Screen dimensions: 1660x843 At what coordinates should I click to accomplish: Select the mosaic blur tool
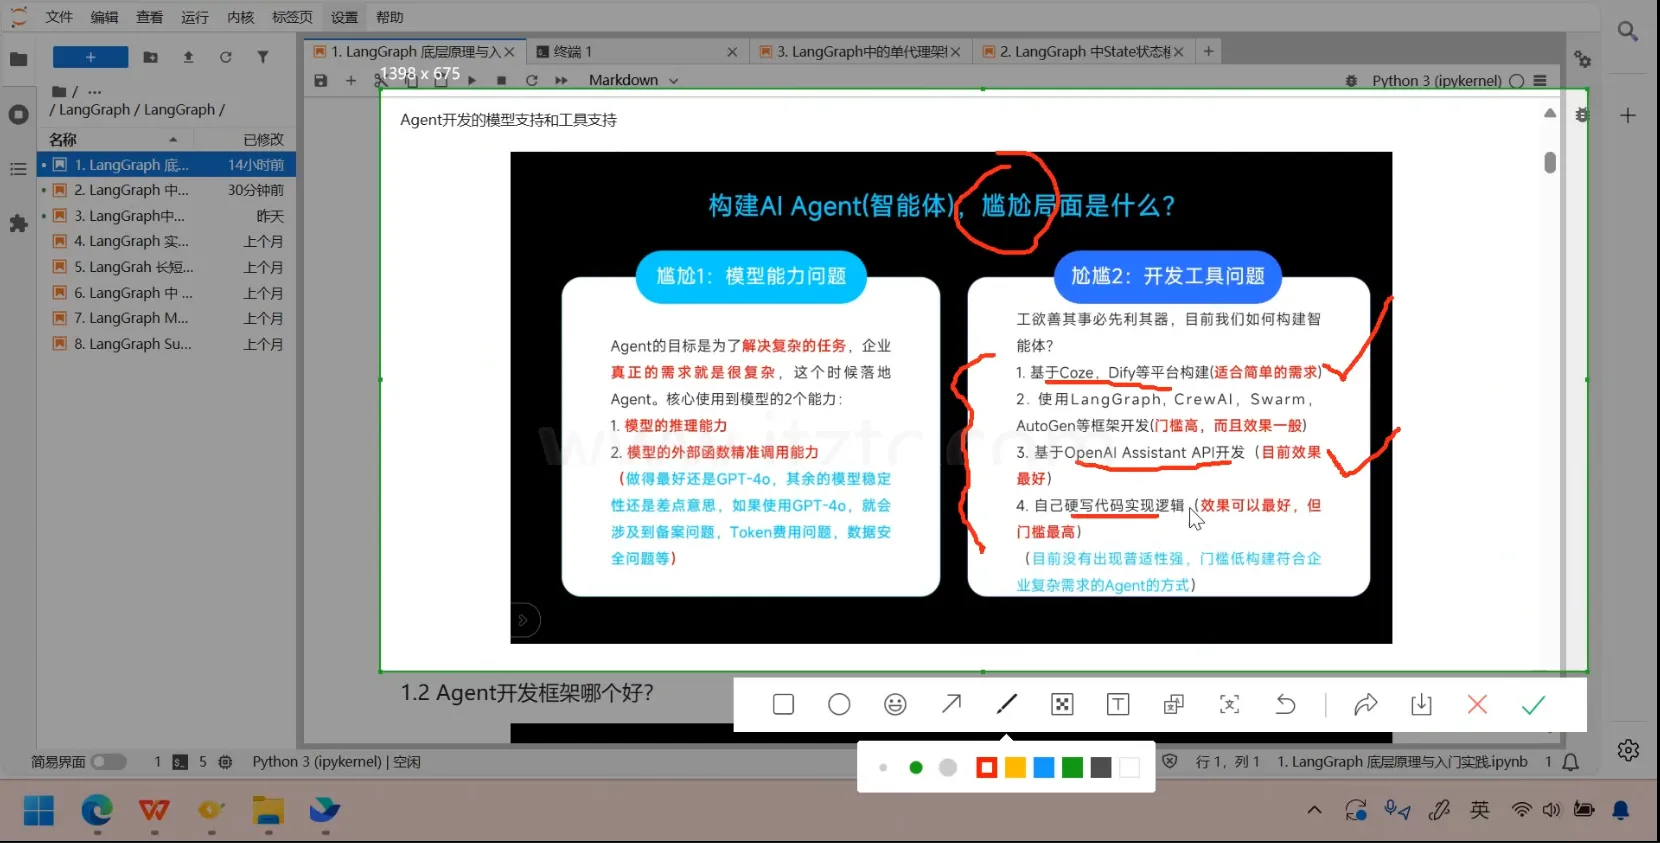point(1062,705)
